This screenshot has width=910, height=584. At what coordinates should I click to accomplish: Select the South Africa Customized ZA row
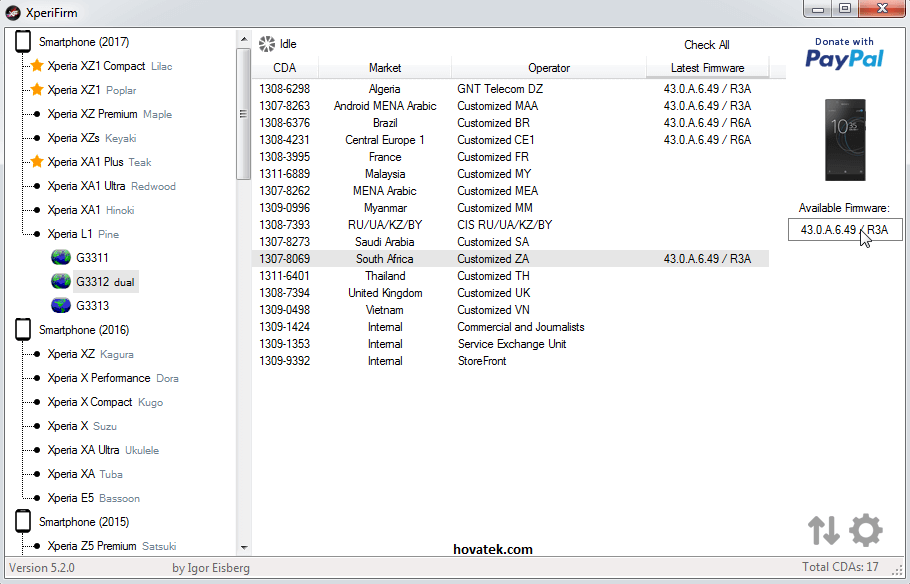coord(511,258)
